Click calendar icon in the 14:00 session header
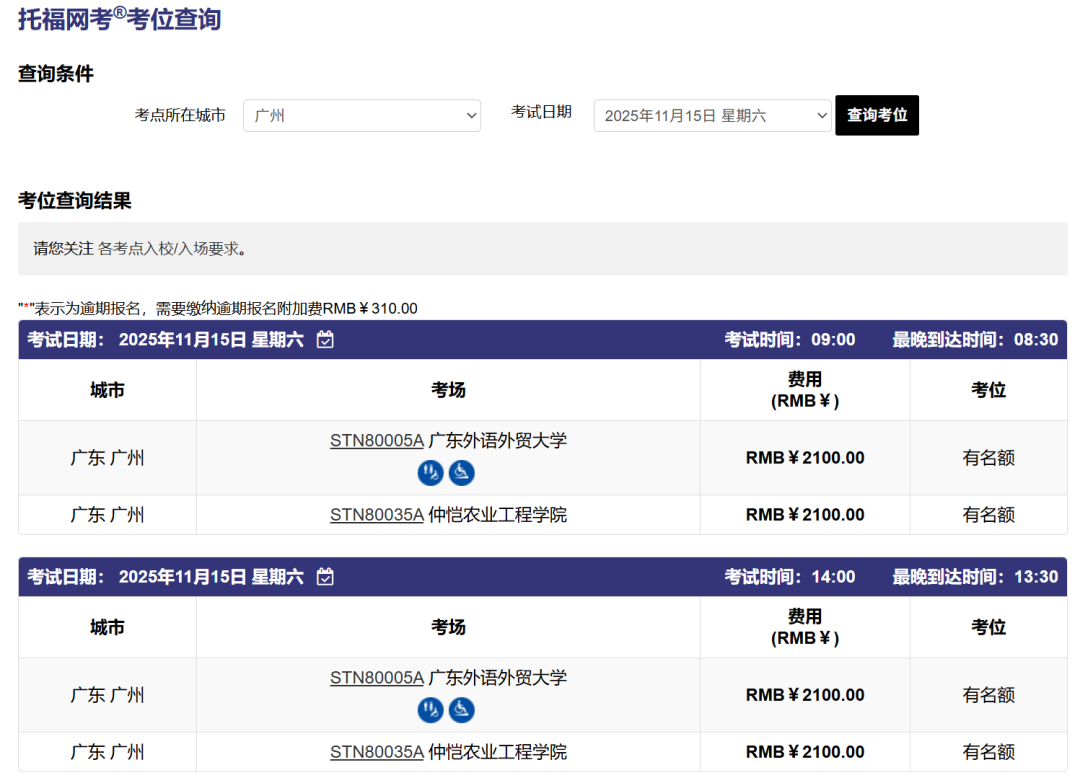The height and width of the screenshot is (783, 1080). (x=325, y=577)
